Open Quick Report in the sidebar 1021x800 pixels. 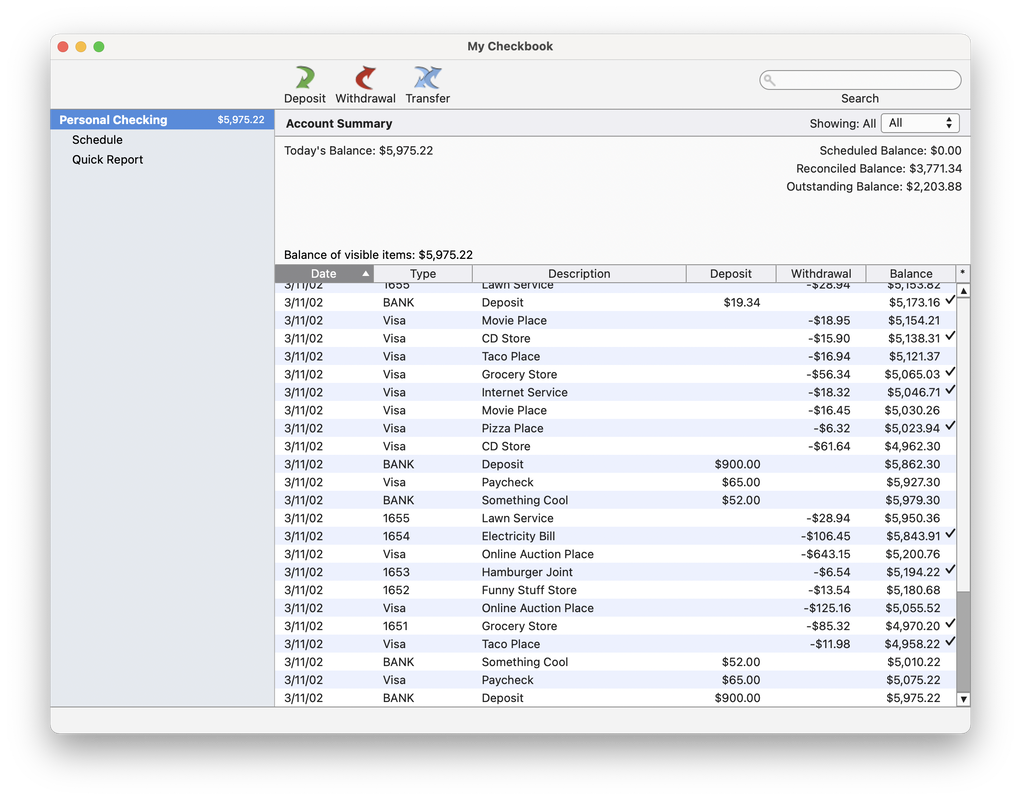pyautogui.click(x=107, y=159)
